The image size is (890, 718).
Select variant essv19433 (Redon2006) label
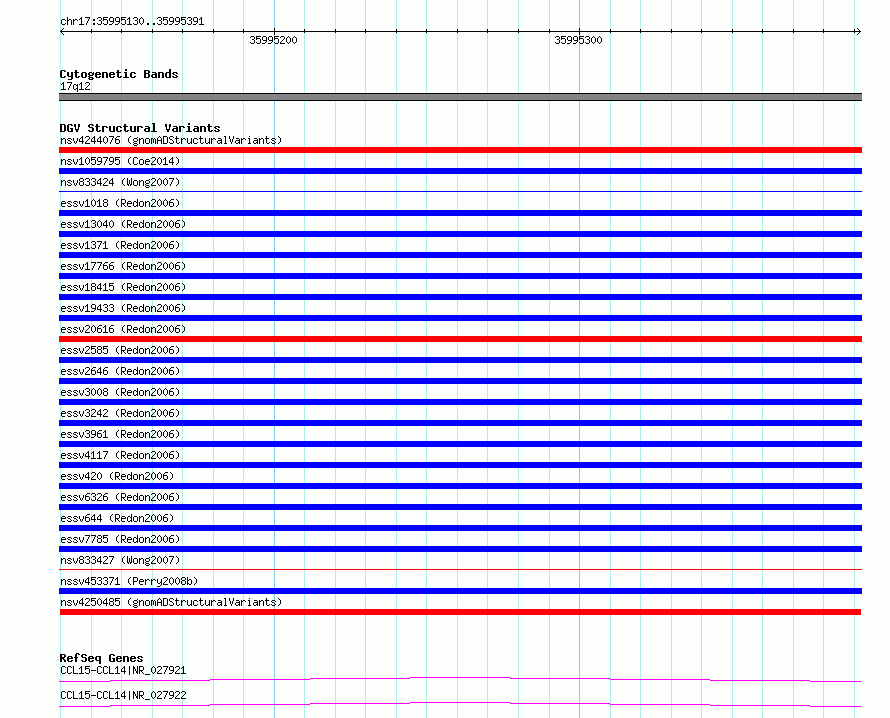point(123,308)
